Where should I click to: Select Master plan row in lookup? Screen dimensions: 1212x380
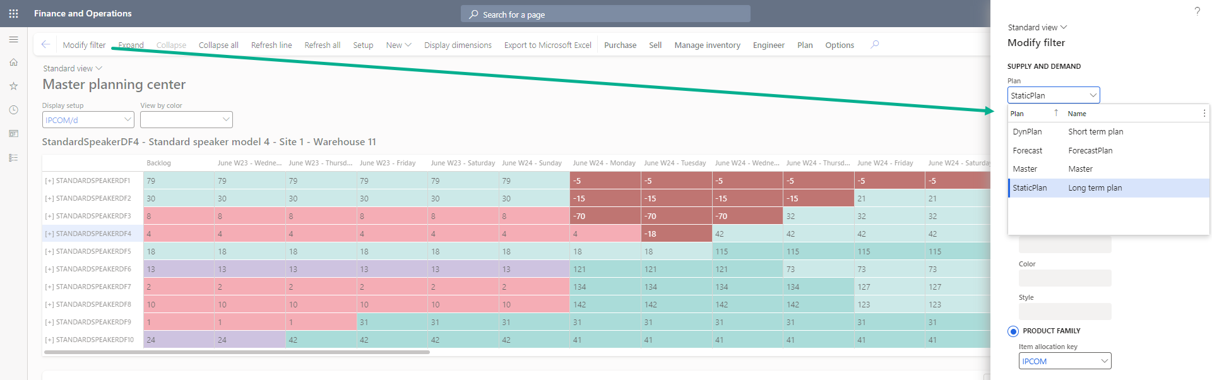pyautogui.click(x=1108, y=169)
